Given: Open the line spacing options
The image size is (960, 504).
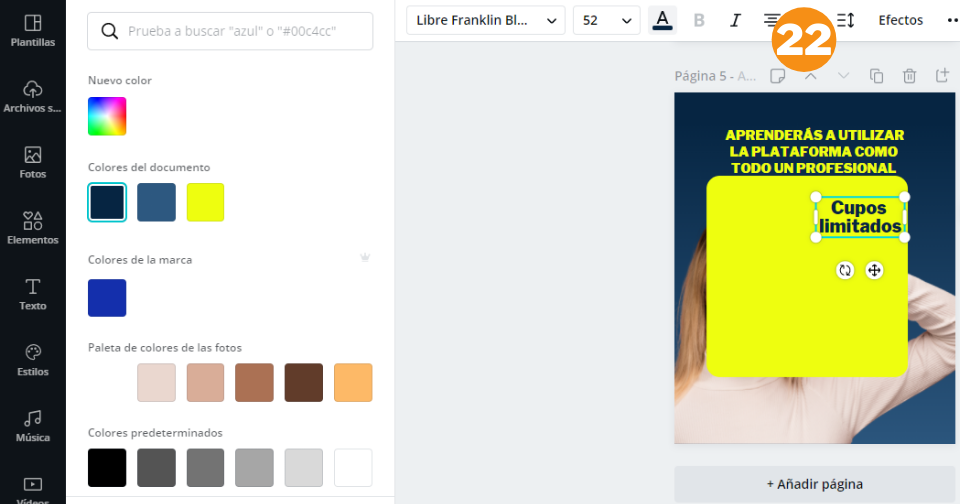Looking at the screenshot, I should [x=846, y=20].
